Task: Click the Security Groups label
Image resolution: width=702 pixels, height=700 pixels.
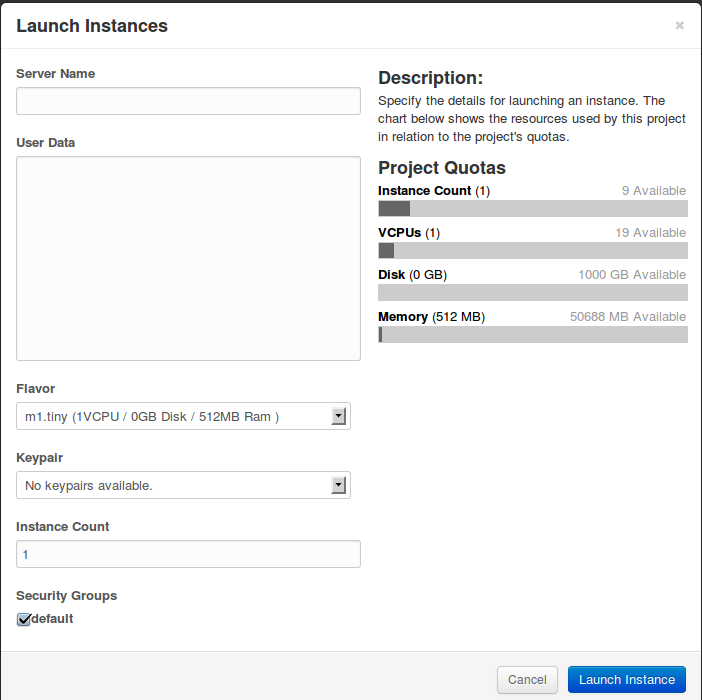Action: pos(66,595)
